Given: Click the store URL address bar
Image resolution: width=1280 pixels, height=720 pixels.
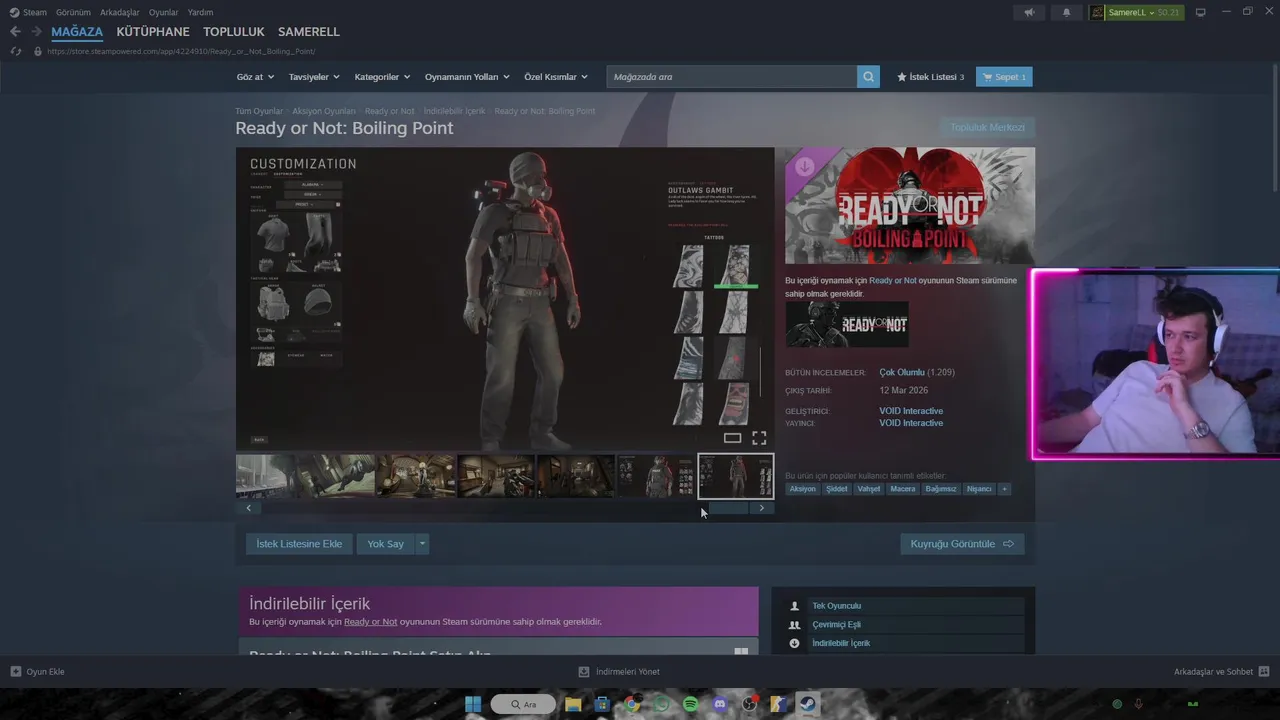Looking at the screenshot, I should [180, 51].
